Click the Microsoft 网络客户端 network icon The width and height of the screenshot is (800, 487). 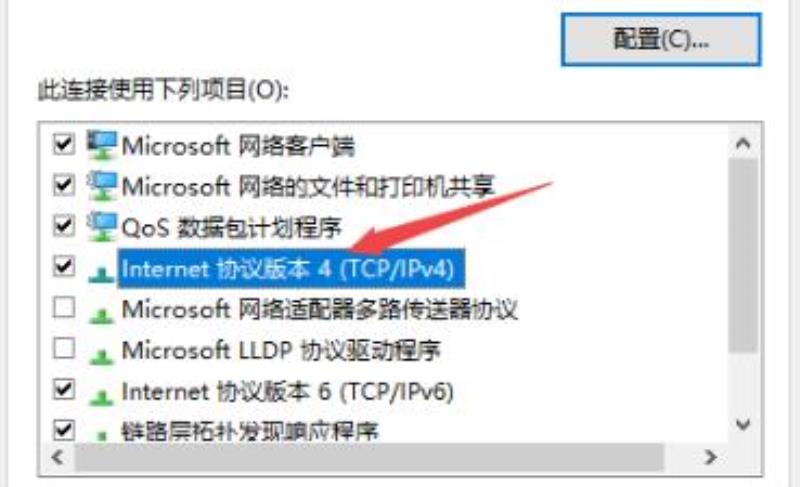coord(102,145)
